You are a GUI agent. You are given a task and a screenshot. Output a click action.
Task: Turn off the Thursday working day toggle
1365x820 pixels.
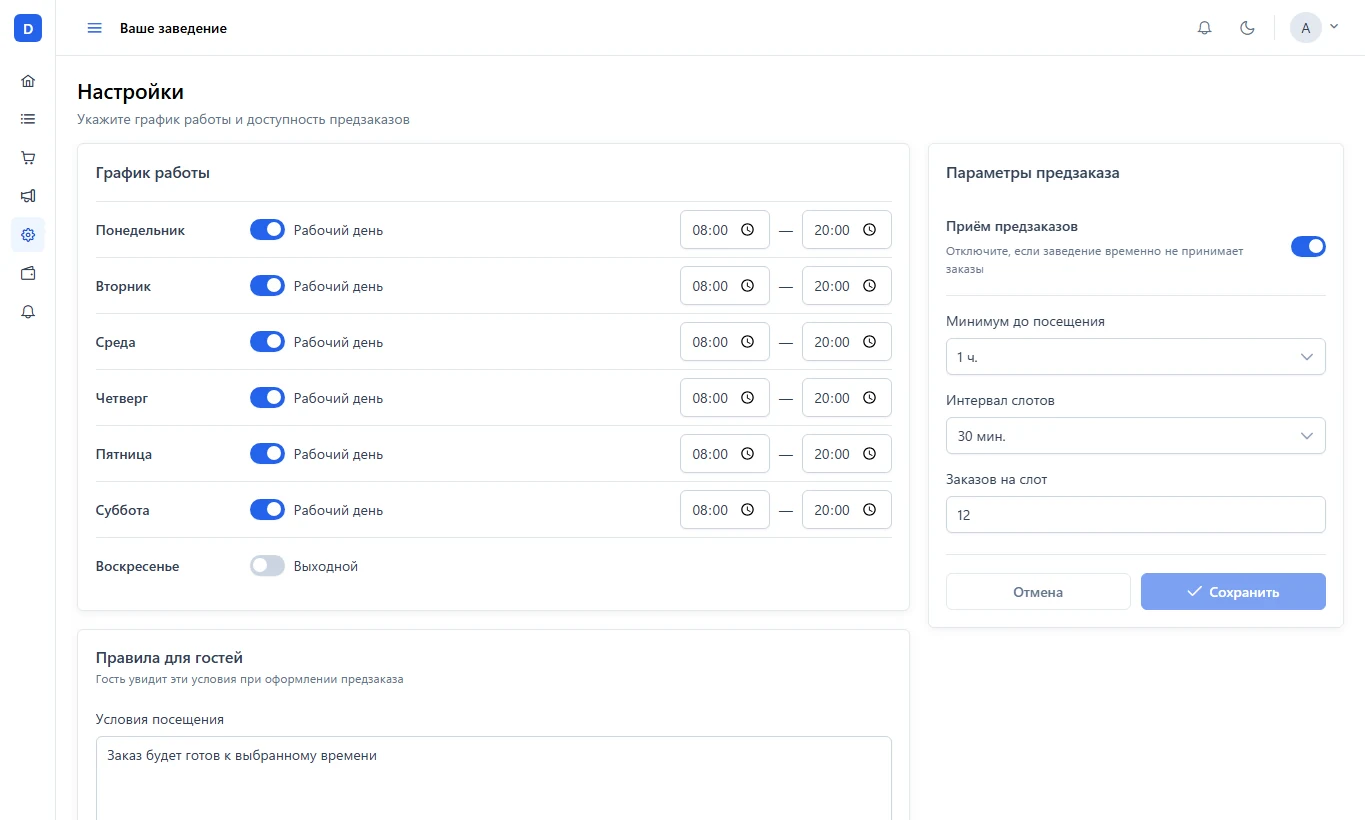click(267, 398)
